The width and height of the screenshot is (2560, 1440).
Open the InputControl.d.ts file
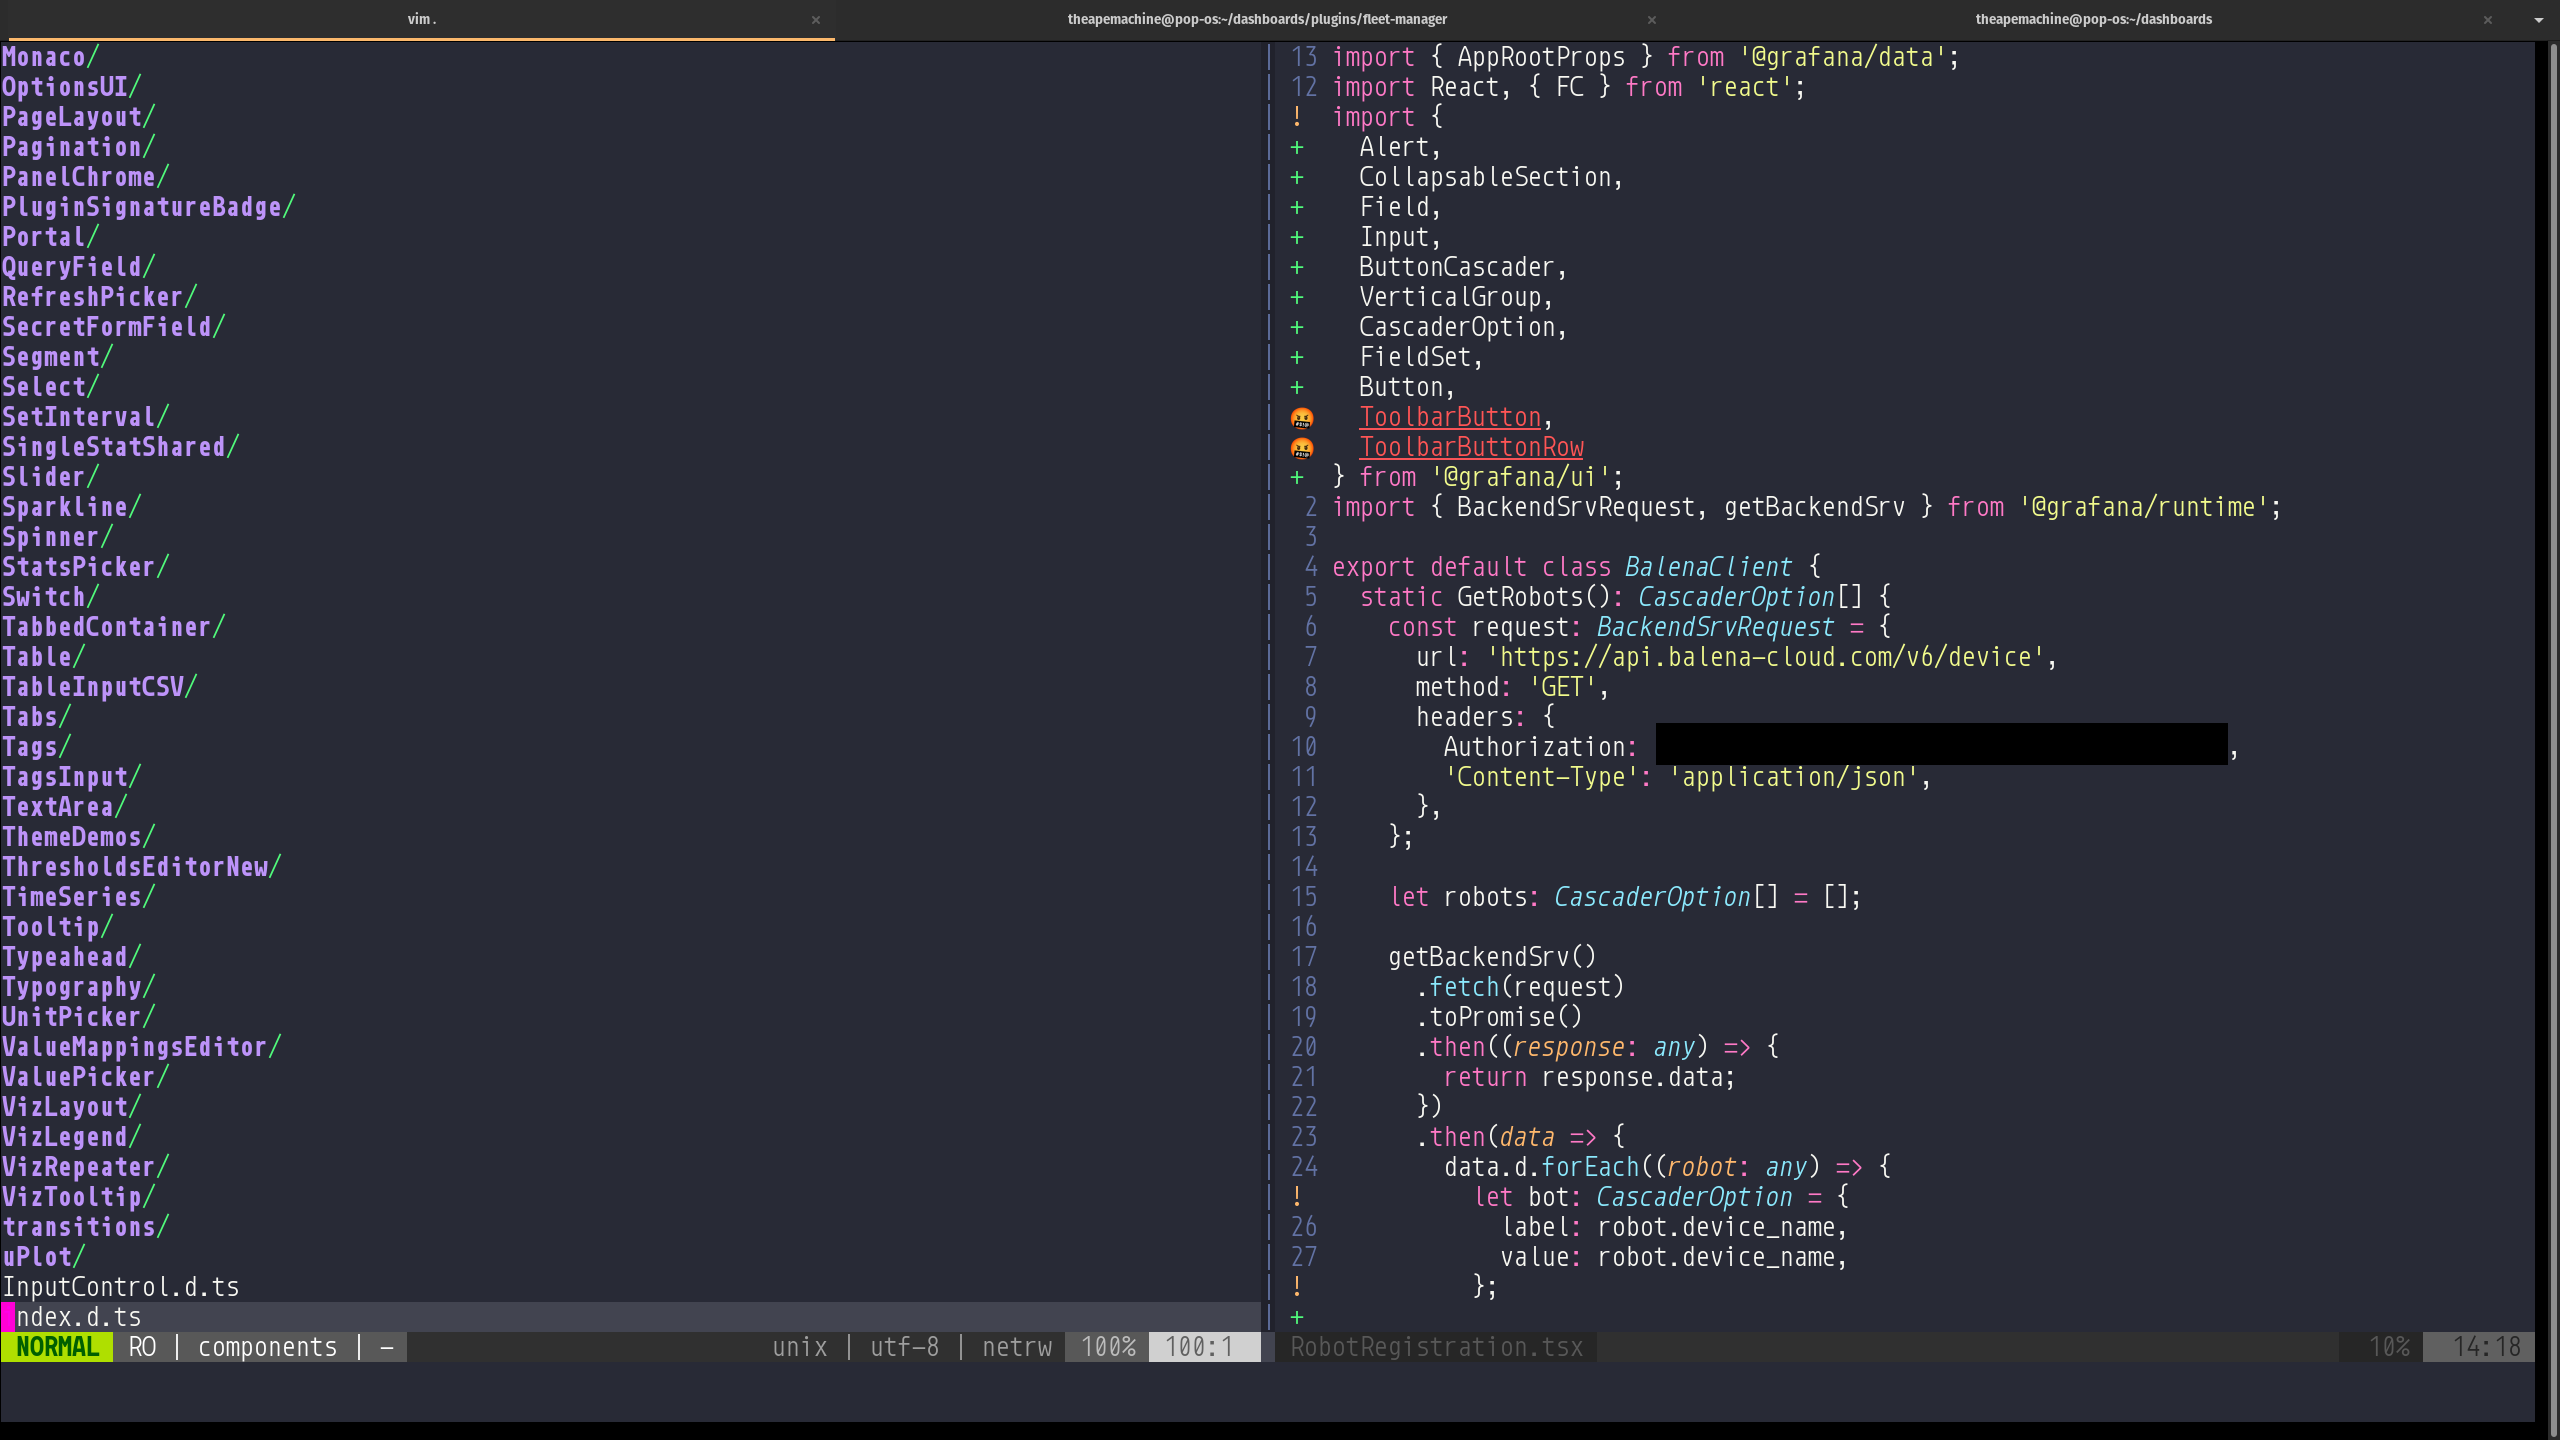coord(120,1287)
